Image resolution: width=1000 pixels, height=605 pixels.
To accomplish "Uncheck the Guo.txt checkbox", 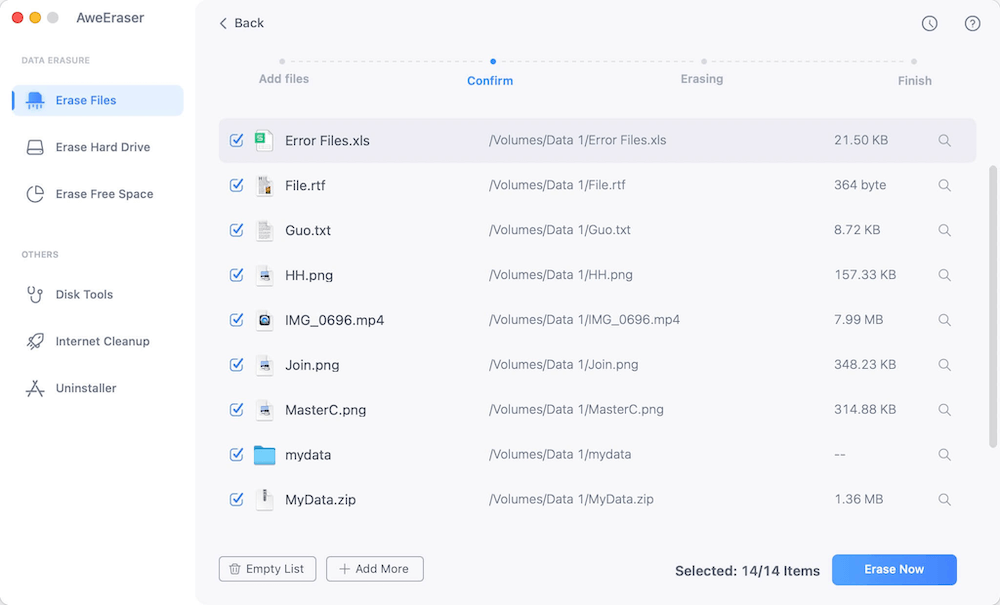I will (x=236, y=230).
